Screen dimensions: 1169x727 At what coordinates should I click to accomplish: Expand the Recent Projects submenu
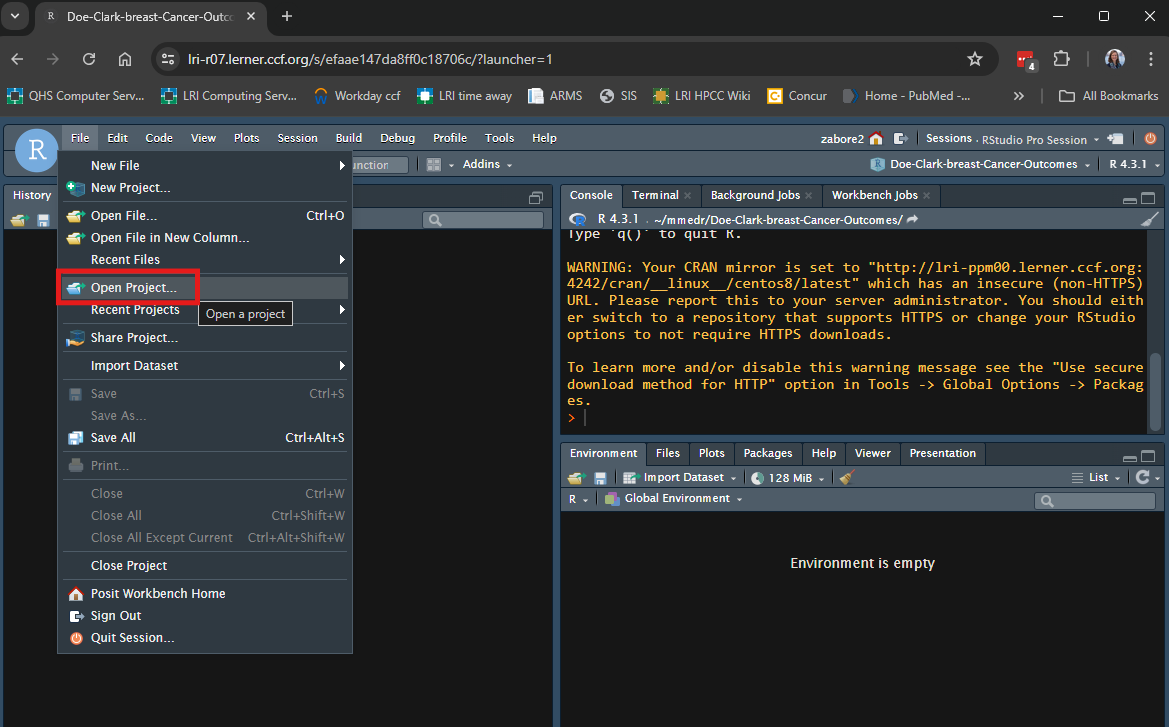tap(203, 309)
